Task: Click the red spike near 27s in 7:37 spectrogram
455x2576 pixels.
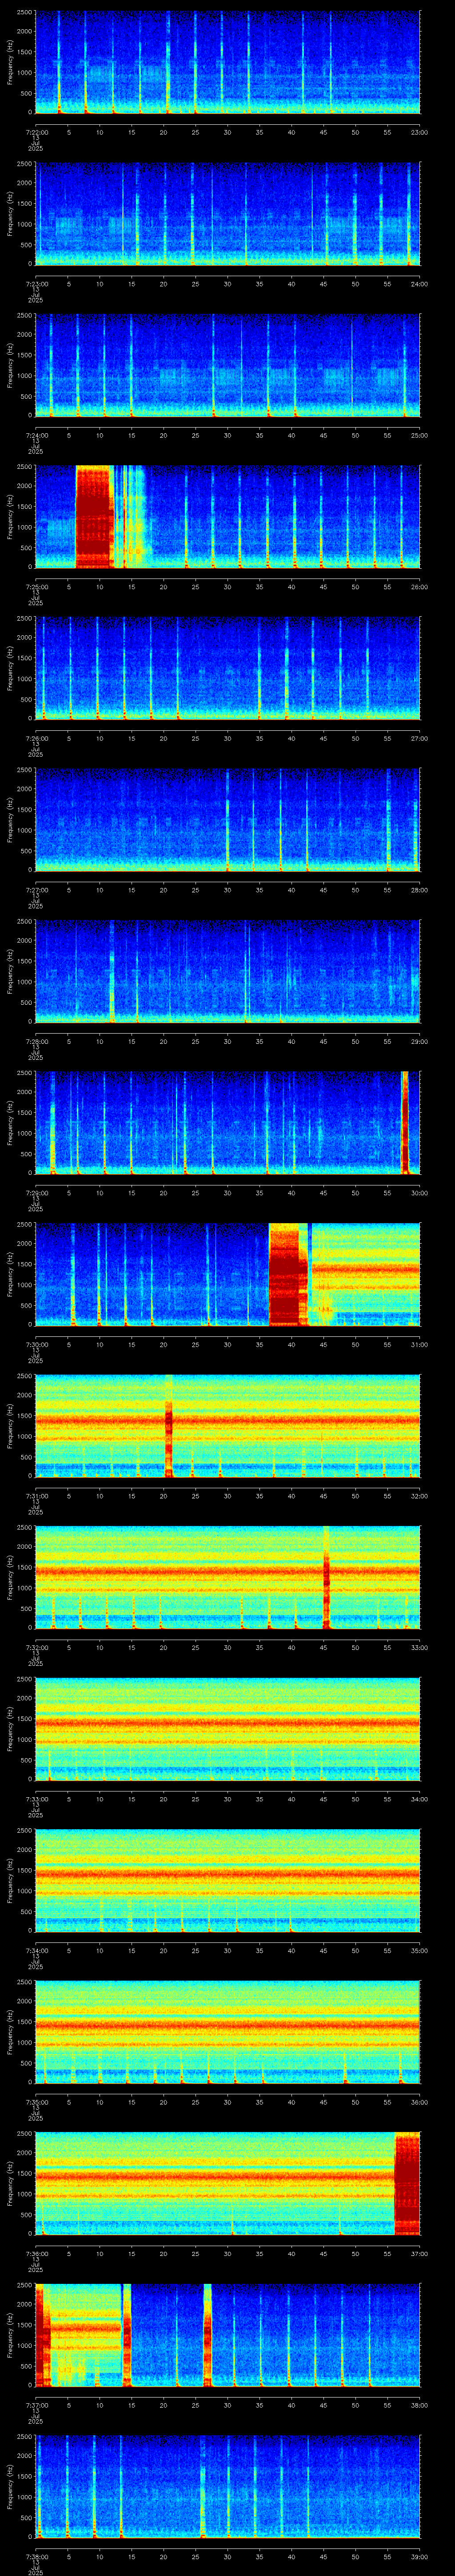Action: [x=208, y=2335]
